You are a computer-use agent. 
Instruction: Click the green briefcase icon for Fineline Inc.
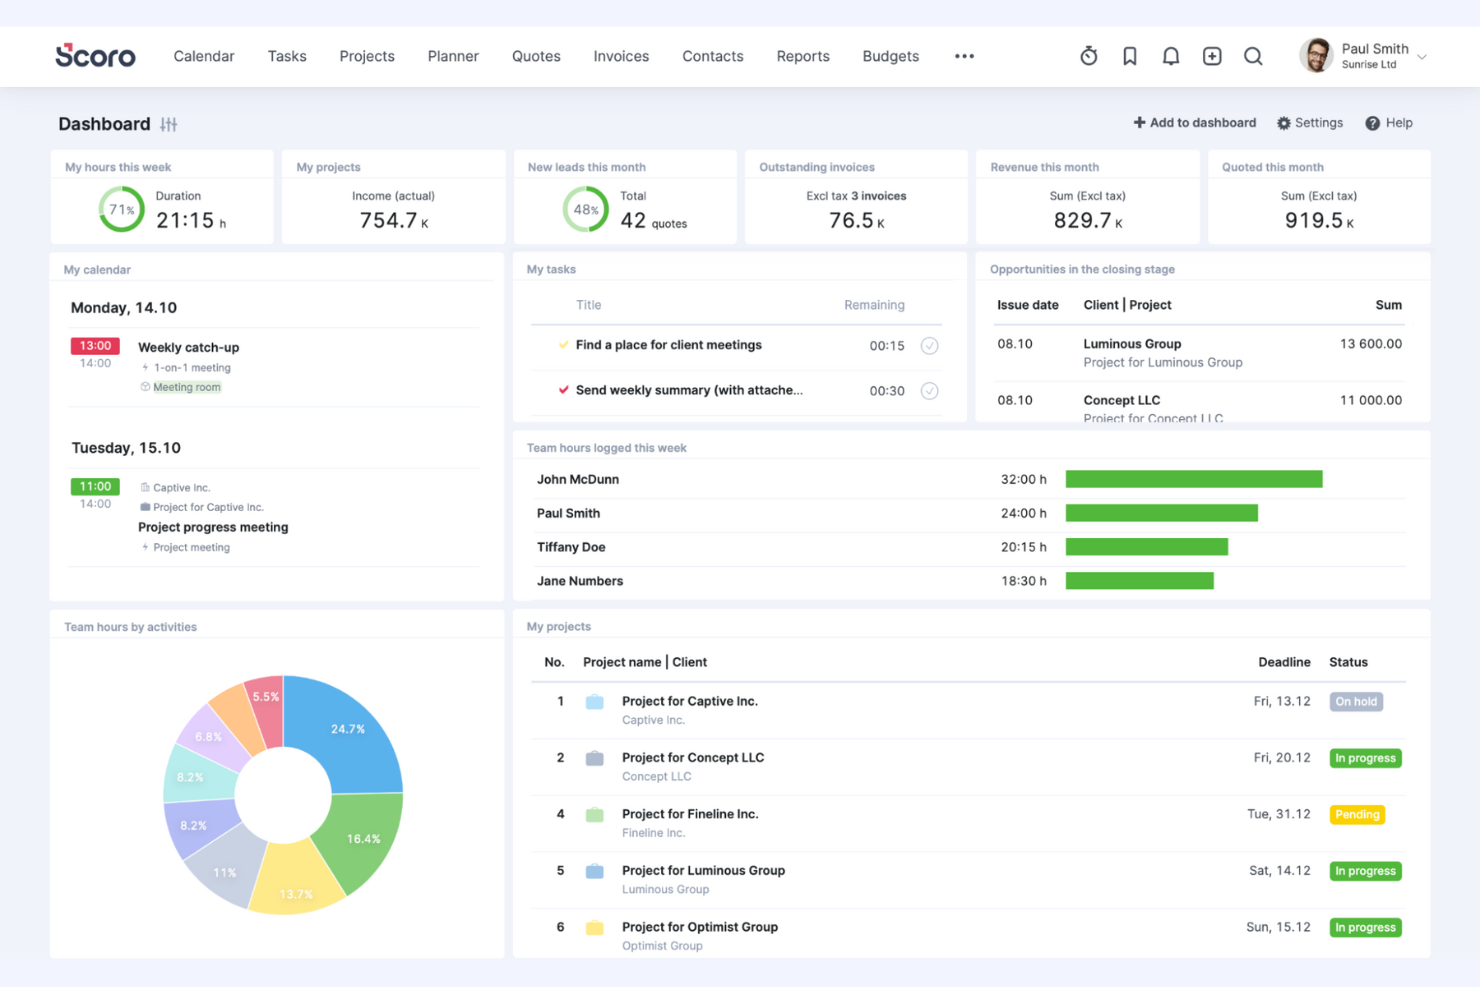pyautogui.click(x=595, y=814)
